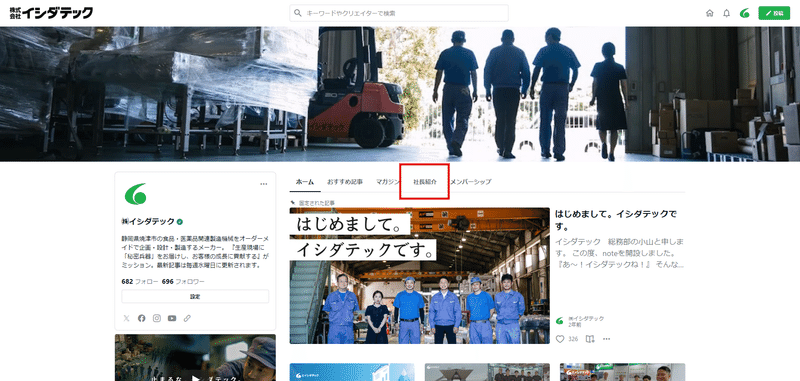Add pinned article to magazine icon
The image size is (800, 381).
(x=590, y=339)
